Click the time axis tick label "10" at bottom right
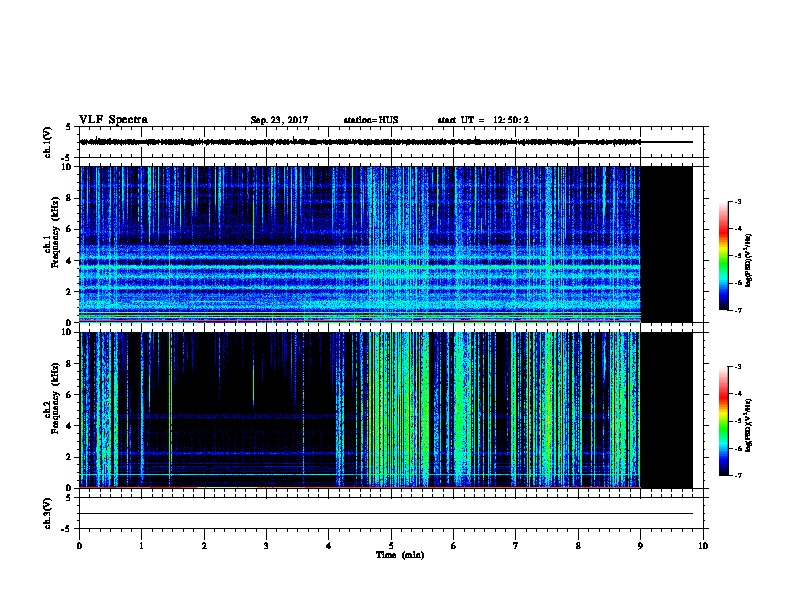 [703, 546]
